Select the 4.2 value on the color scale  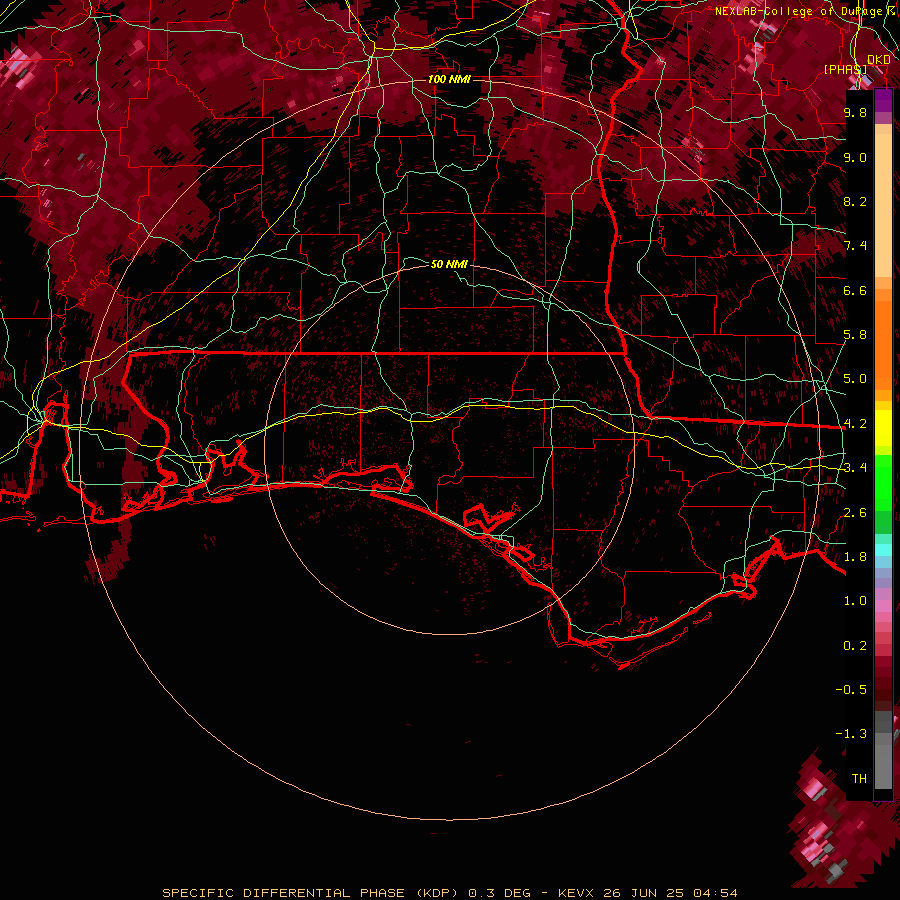click(855, 424)
